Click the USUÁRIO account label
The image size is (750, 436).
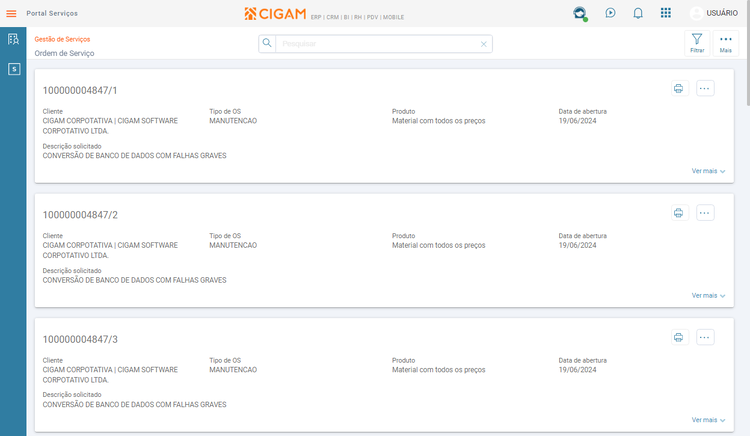coord(722,13)
